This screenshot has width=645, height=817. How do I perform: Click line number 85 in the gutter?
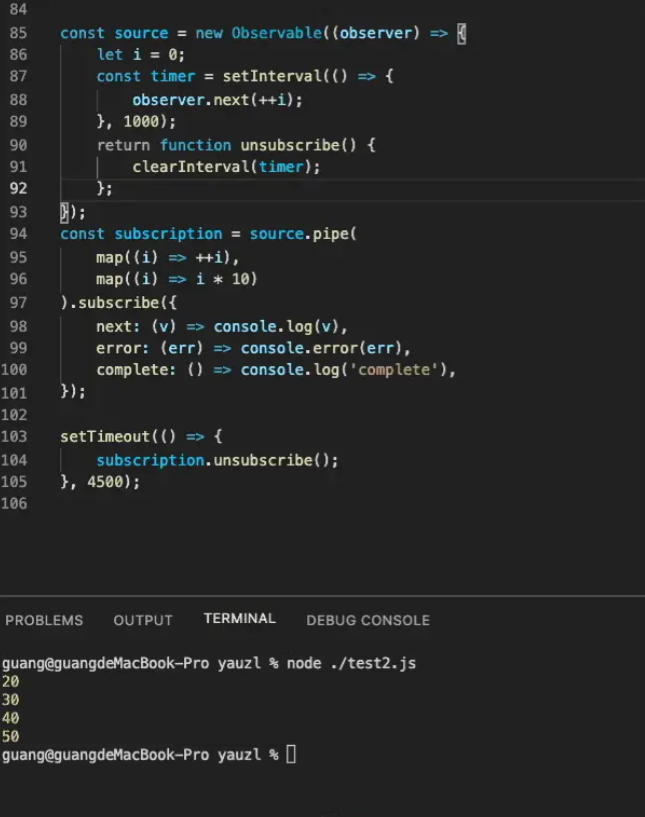[18, 33]
